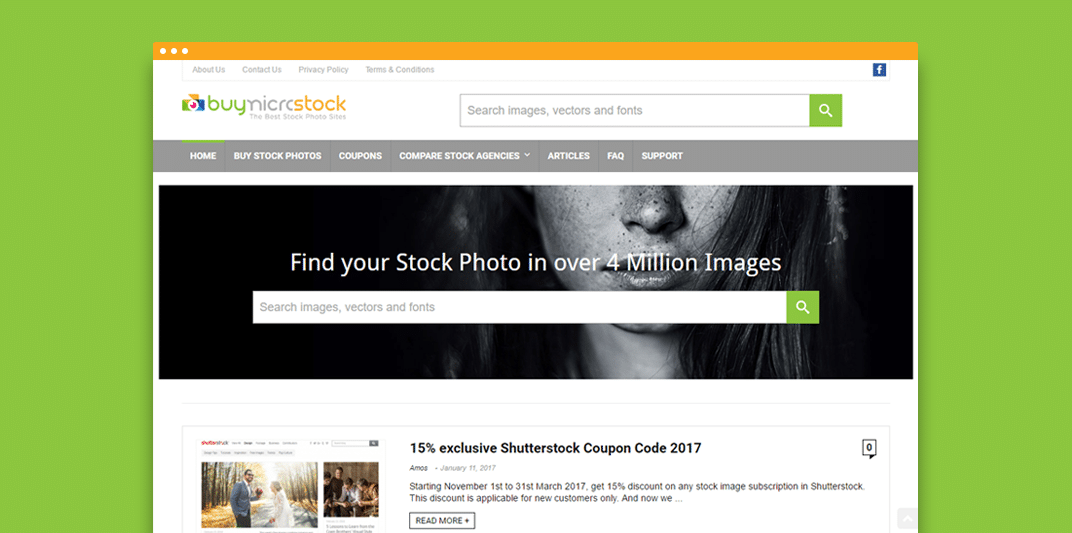Focus the header search images input field
Viewport: 1072px width, 533px height.
click(x=634, y=111)
